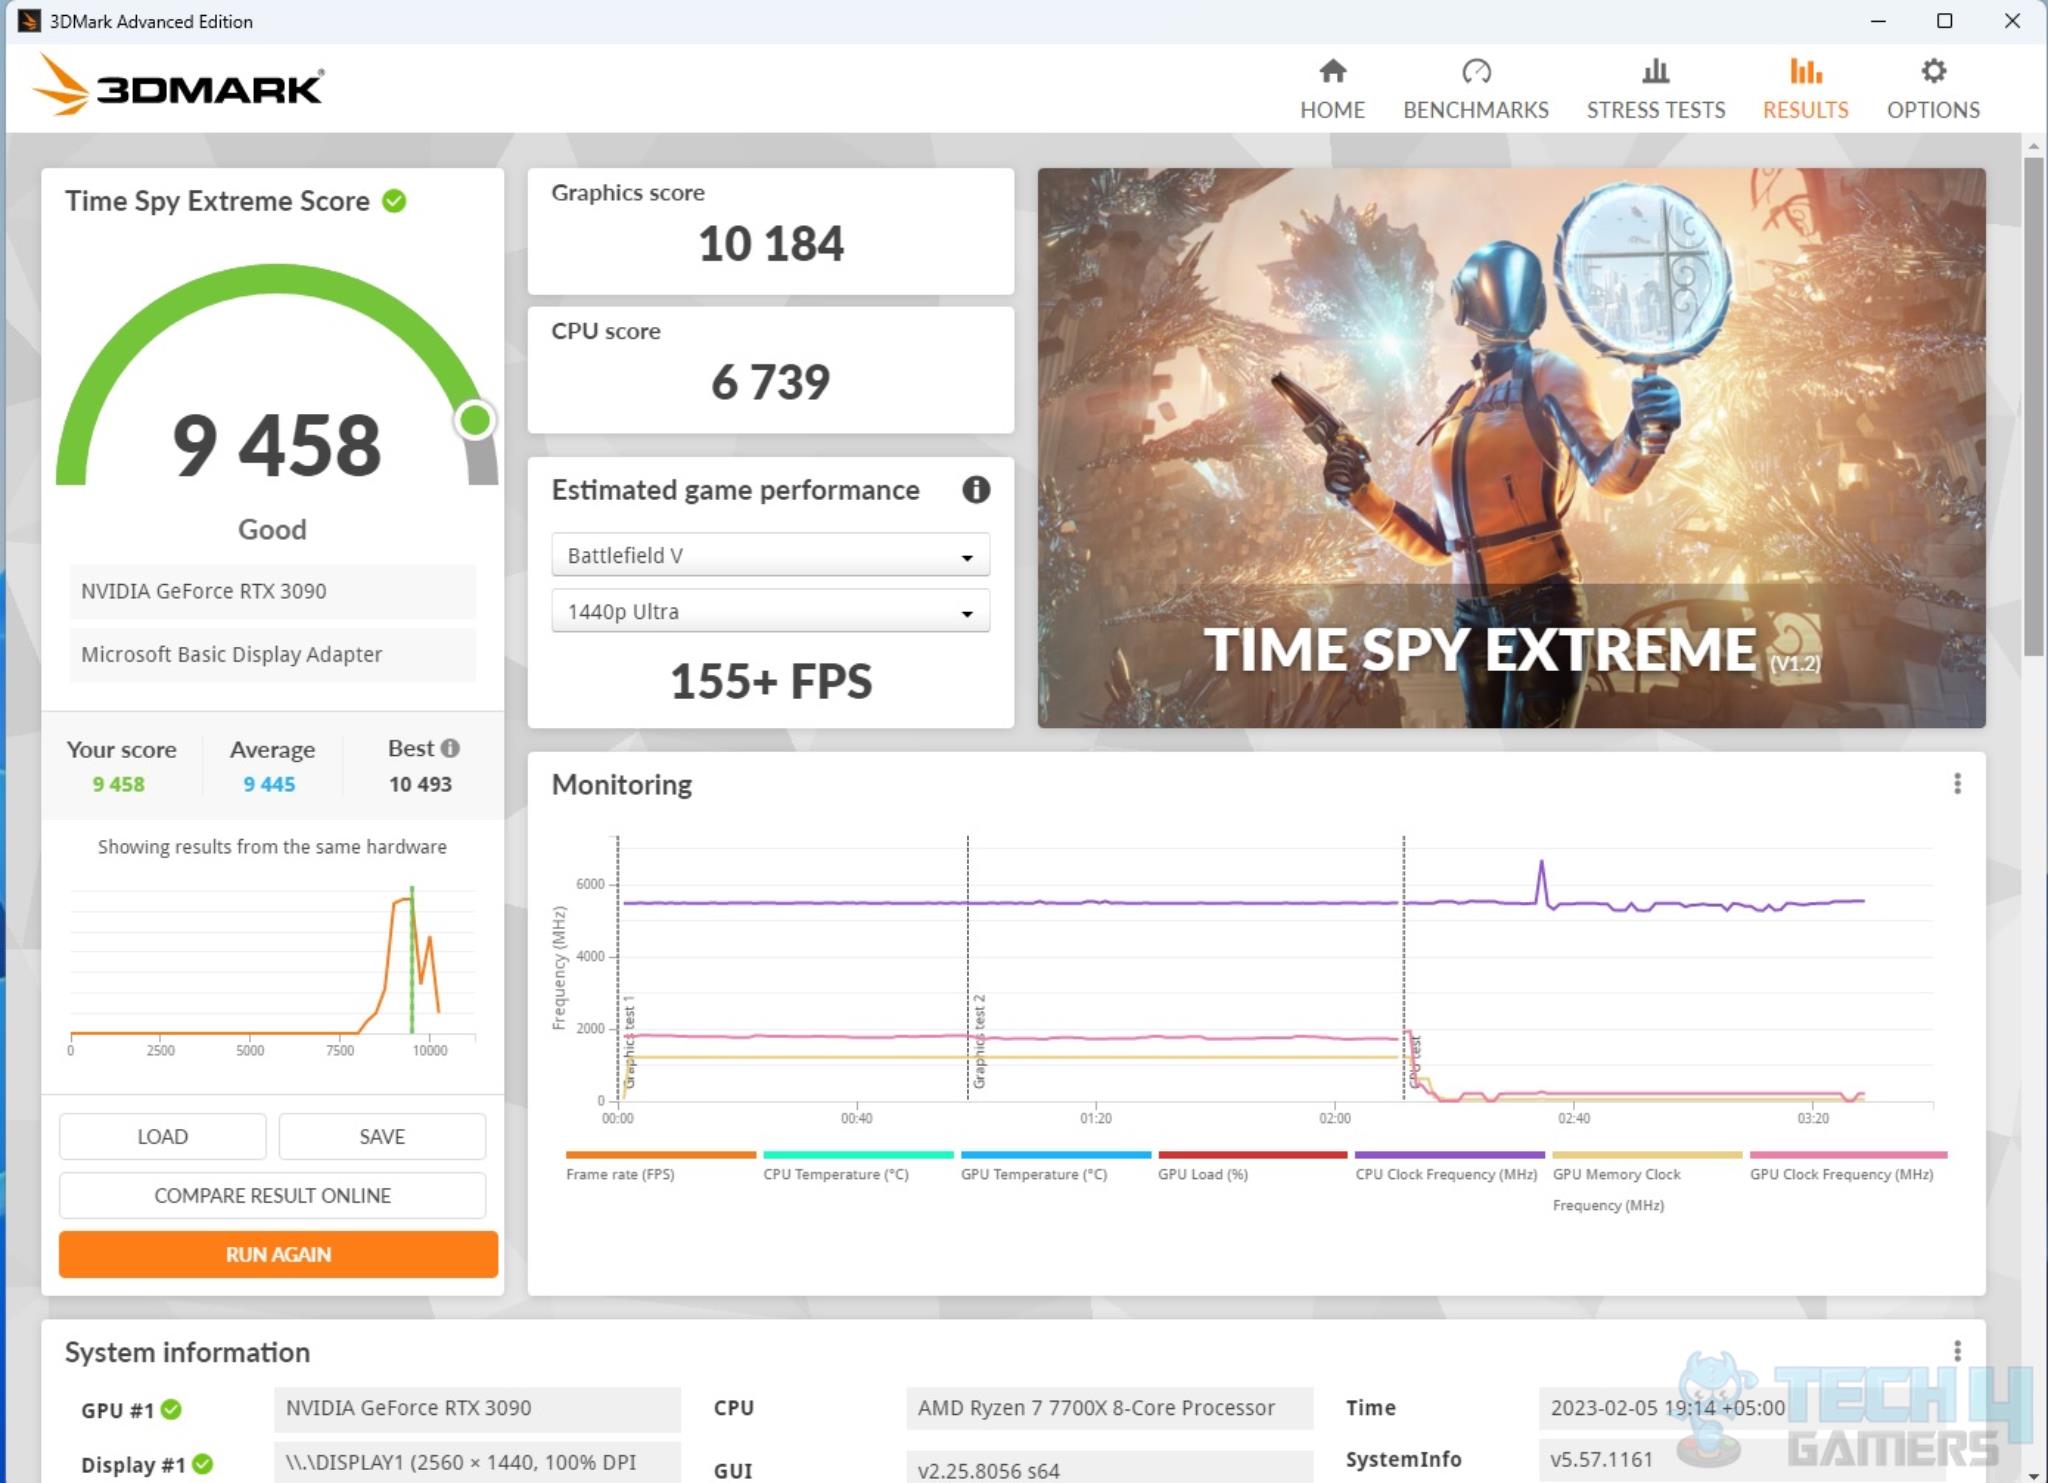Toggle the CPU Clock Frequency legend
The height and width of the screenshot is (1483, 2048).
(1449, 1168)
